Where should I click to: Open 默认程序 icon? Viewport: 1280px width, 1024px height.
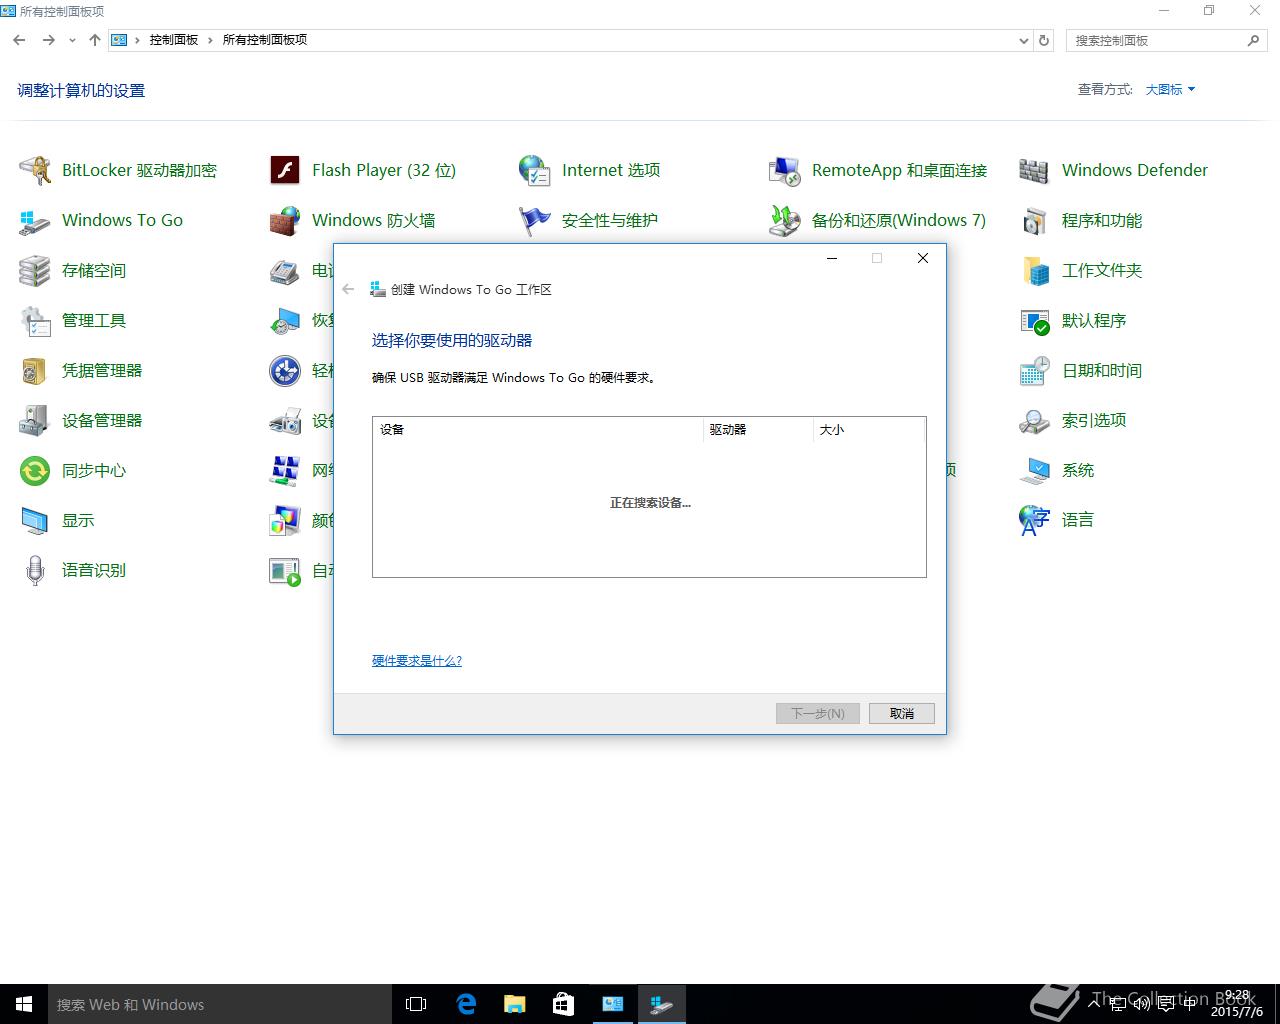1035,320
